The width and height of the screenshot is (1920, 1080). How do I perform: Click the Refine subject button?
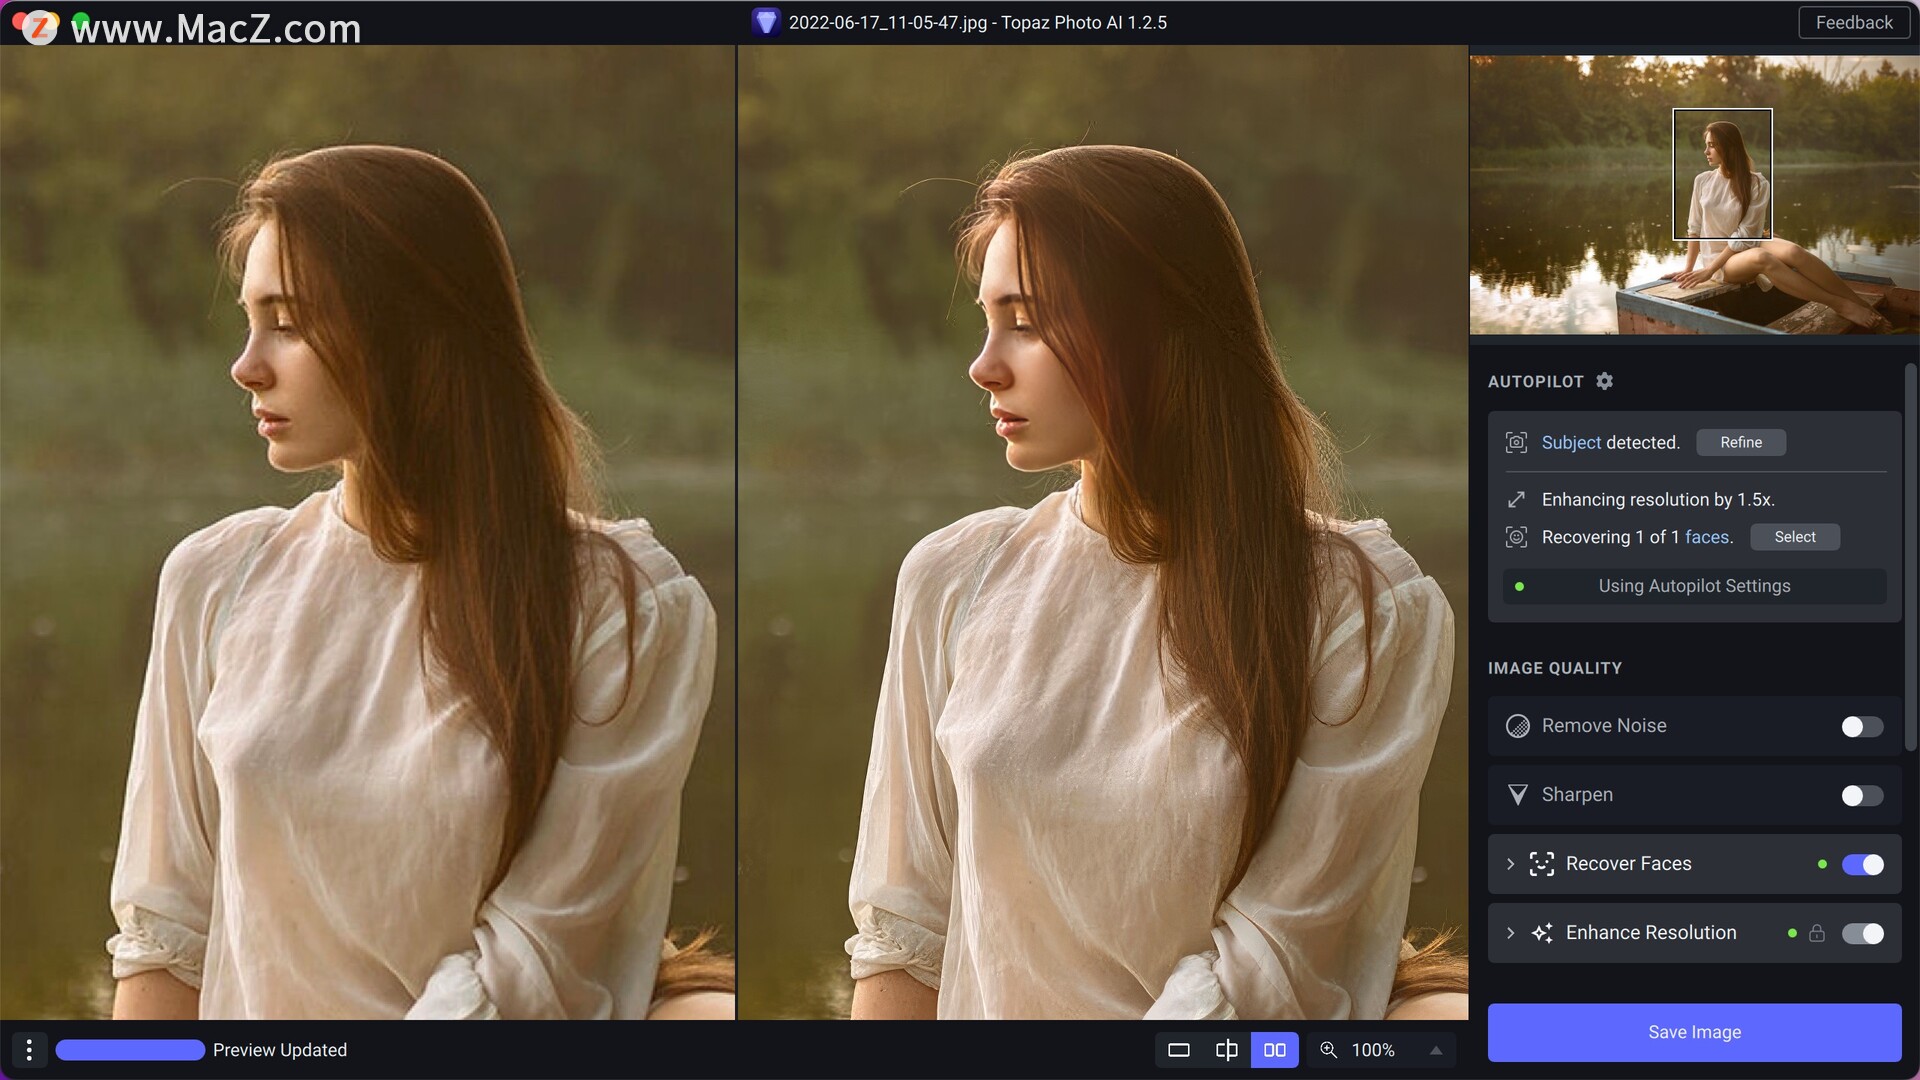coord(1740,442)
